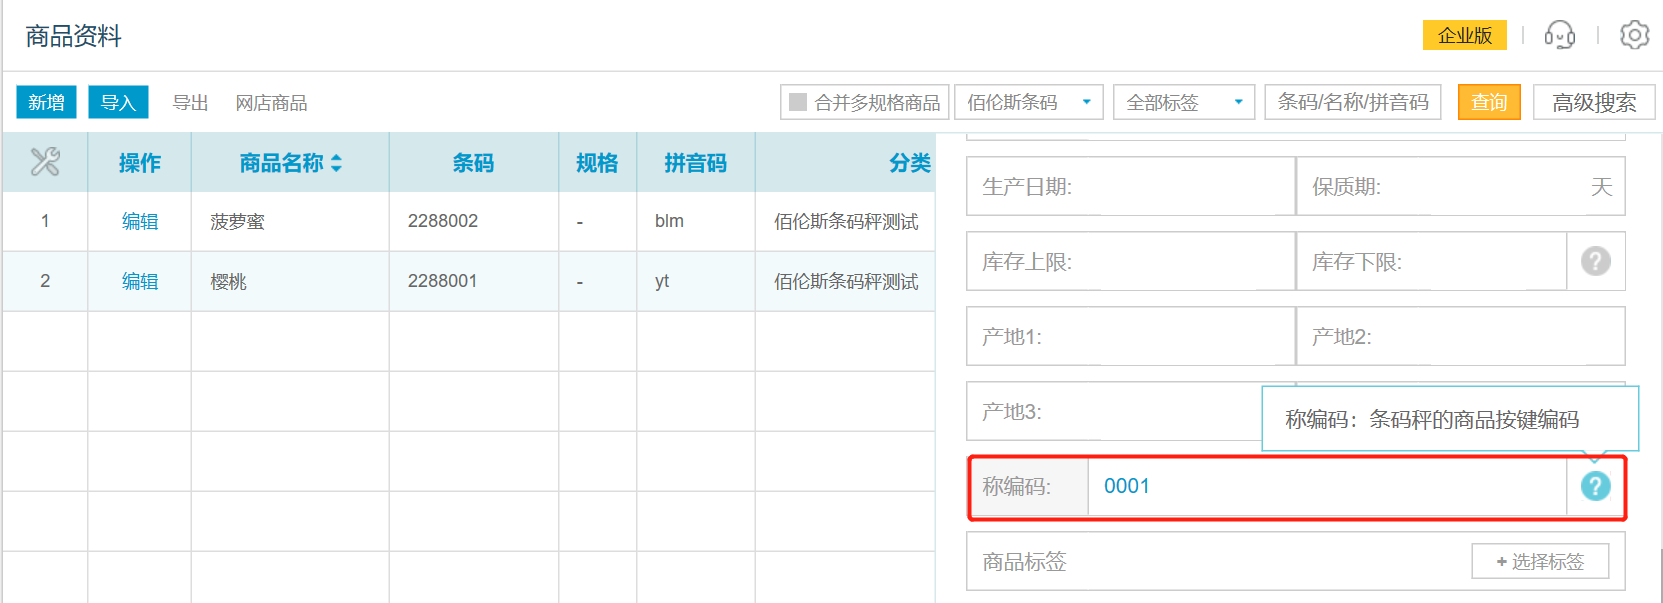The height and width of the screenshot is (603, 1663).
Task: Click the 拼音码 column header
Action: [695, 163]
